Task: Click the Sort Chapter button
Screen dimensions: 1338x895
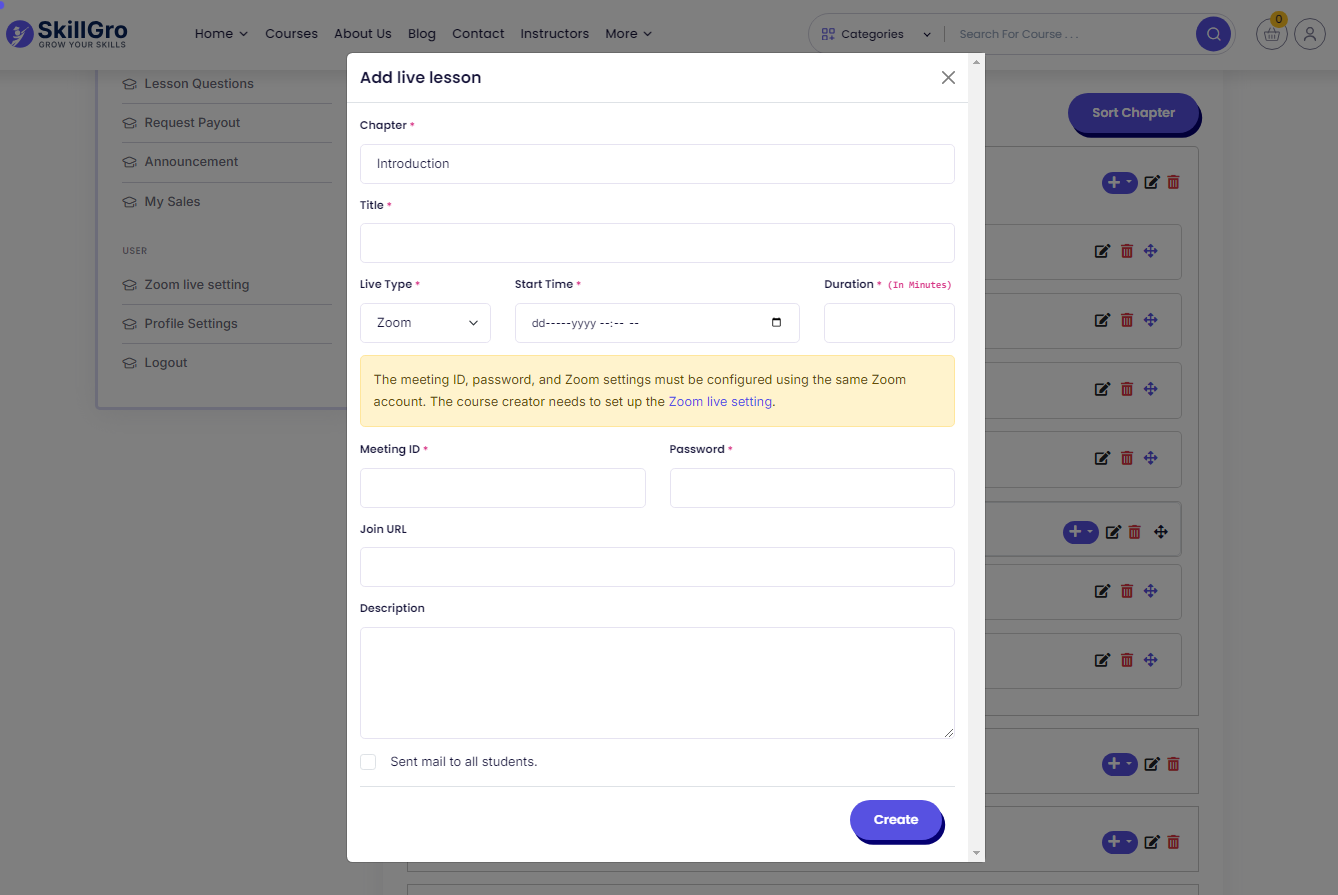Action: pyautogui.click(x=1133, y=113)
